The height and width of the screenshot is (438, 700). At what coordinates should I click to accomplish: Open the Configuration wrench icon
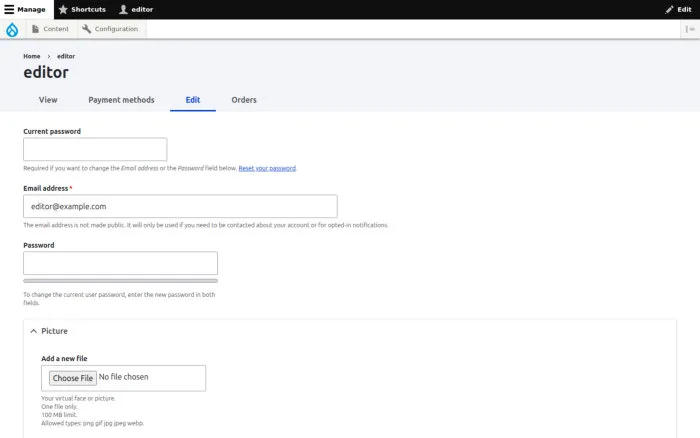[x=87, y=29]
